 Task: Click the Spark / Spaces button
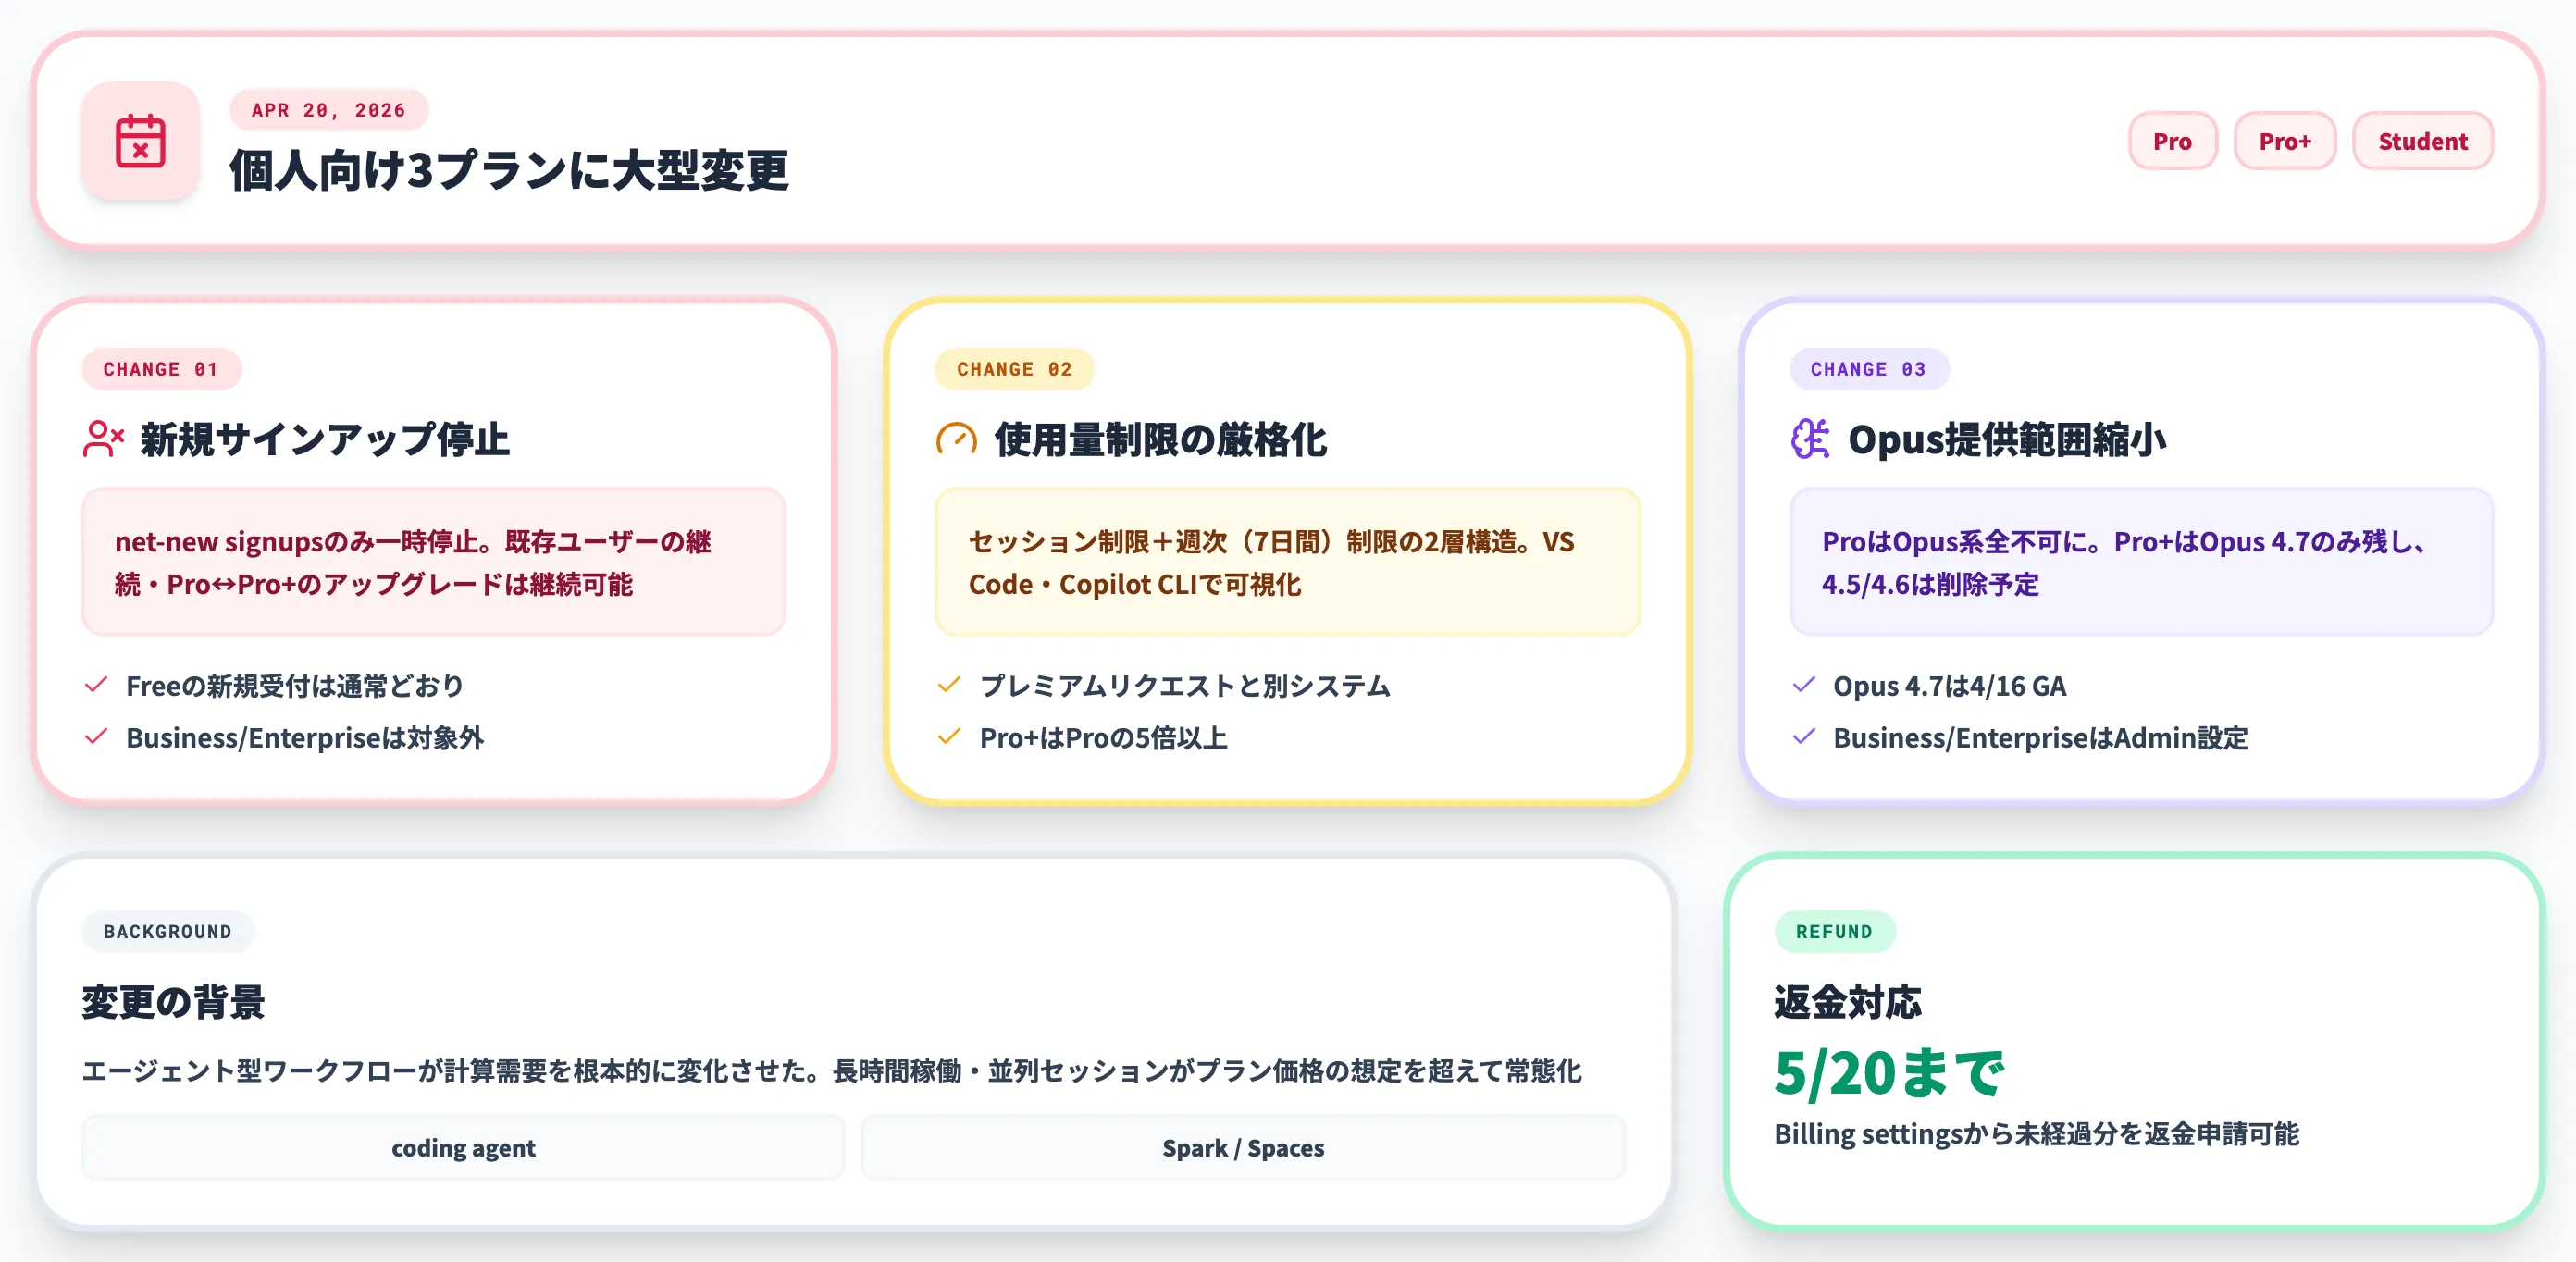(1243, 1147)
